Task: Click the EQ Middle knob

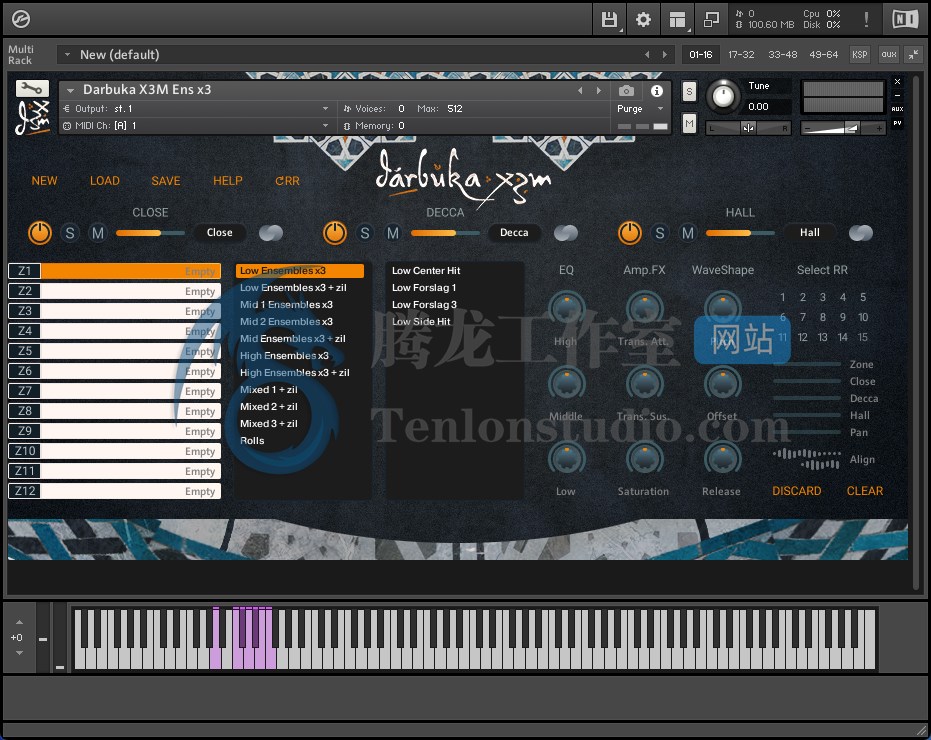Action: tap(566, 383)
